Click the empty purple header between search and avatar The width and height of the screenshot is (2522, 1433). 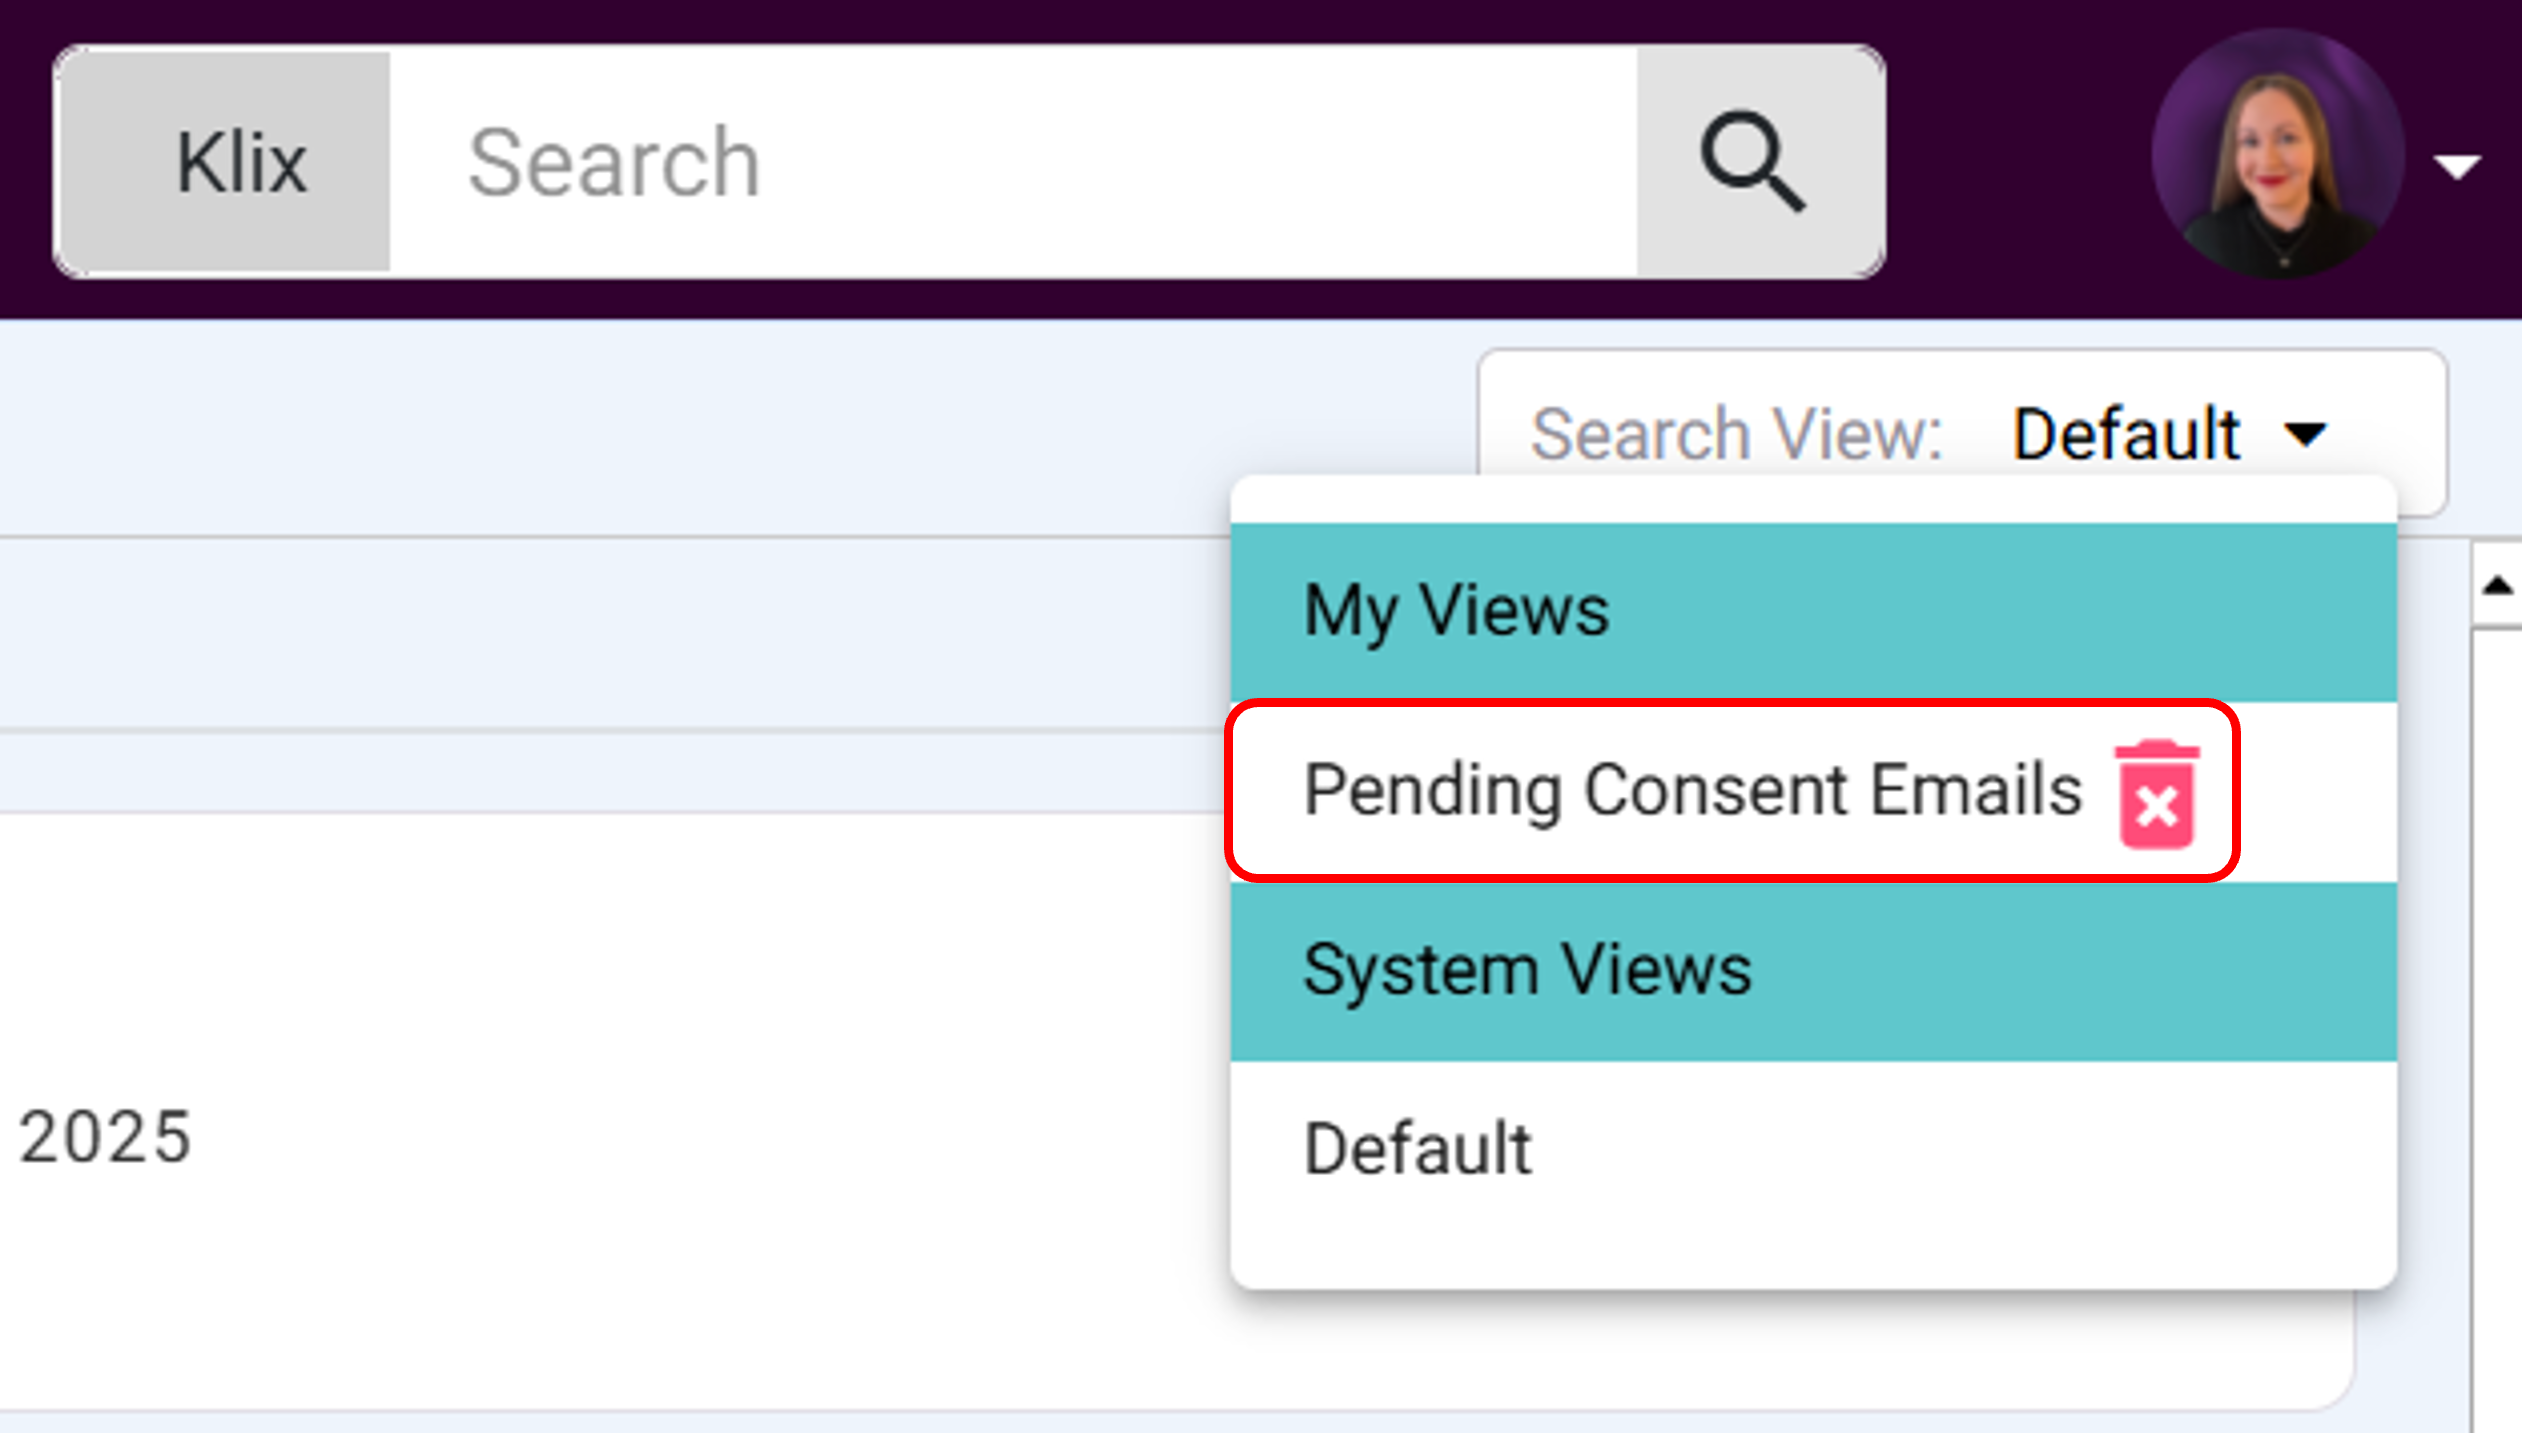pyautogui.click(x=2018, y=160)
